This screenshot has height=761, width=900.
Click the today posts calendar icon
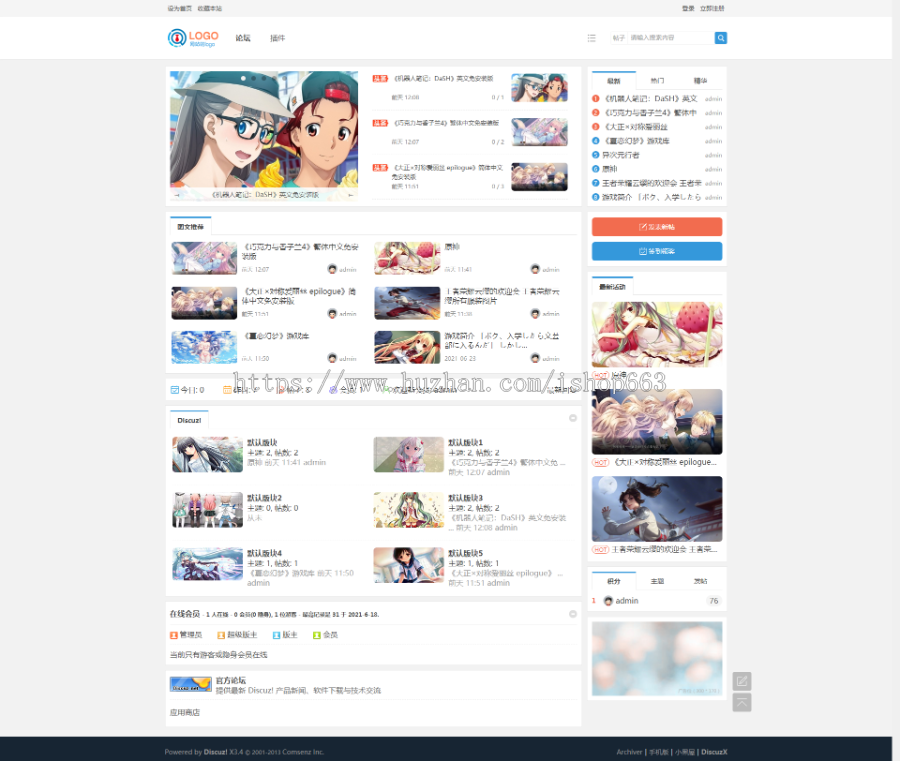coord(174,390)
